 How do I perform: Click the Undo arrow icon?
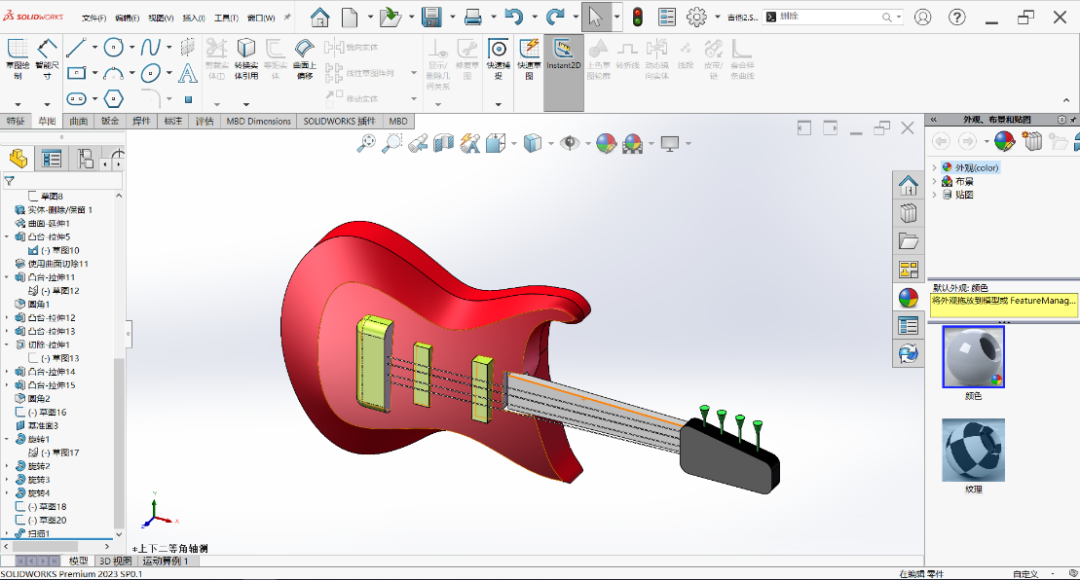click(514, 17)
